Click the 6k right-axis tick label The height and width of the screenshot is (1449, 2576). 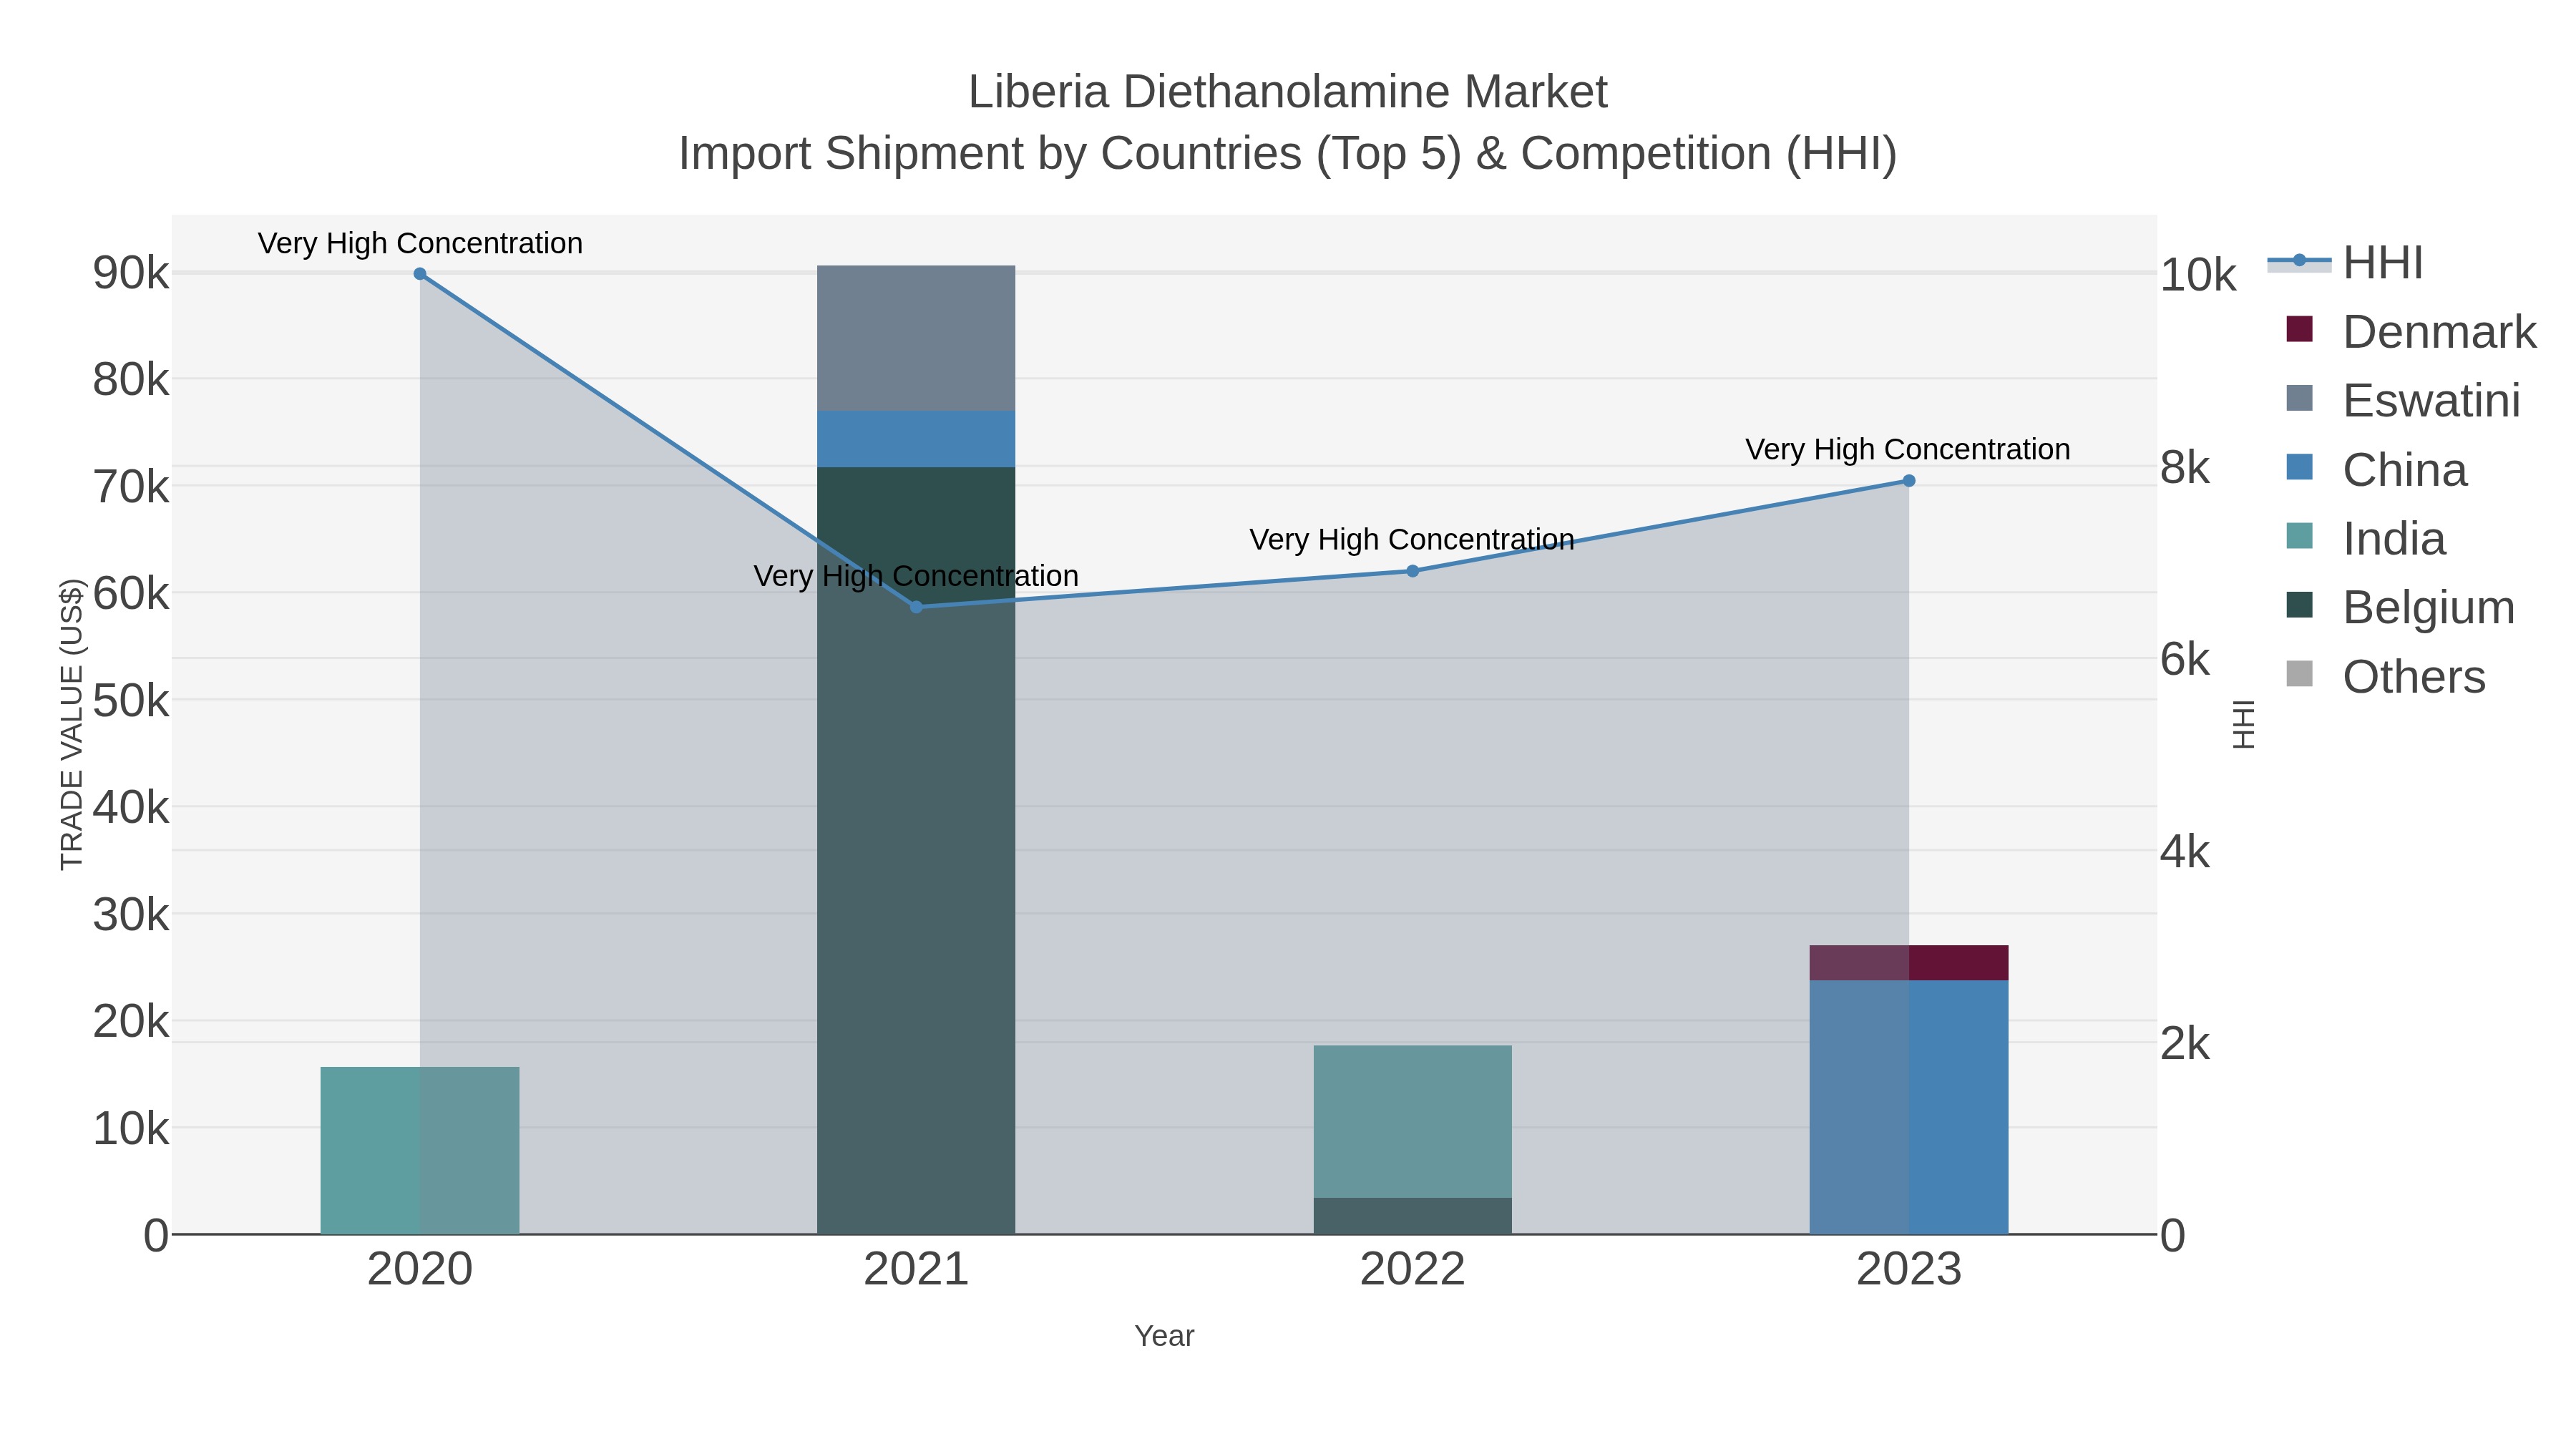(2185, 660)
